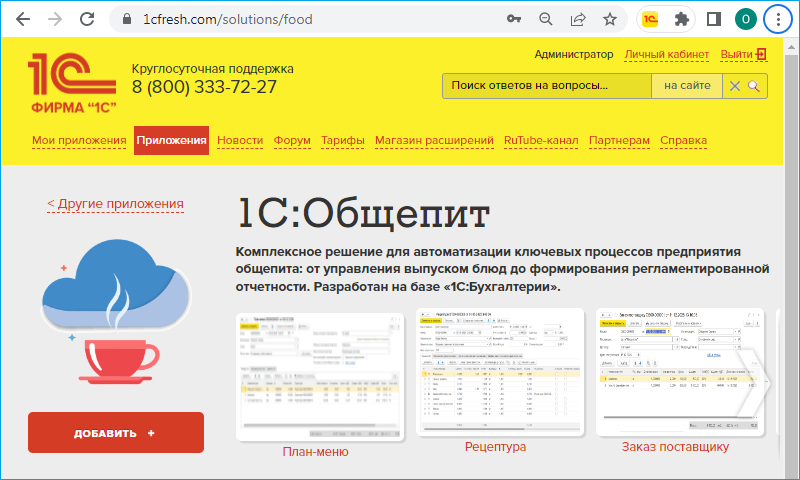Screen dimensions: 800x480
Task: Visit the 'RuTube-канал' link
Action: coord(541,140)
